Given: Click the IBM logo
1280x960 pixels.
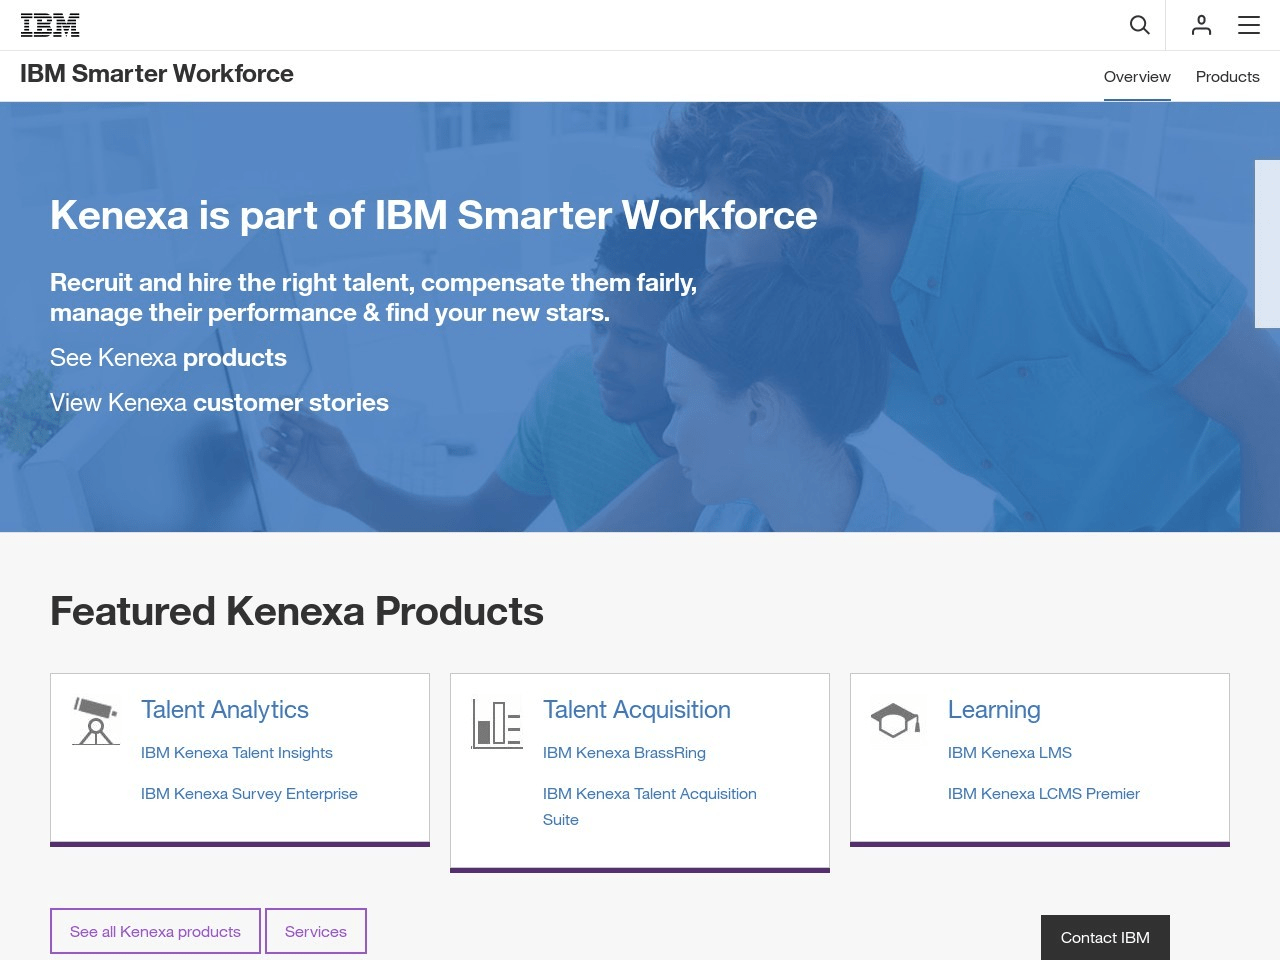Looking at the screenshot, I should 50,25.
